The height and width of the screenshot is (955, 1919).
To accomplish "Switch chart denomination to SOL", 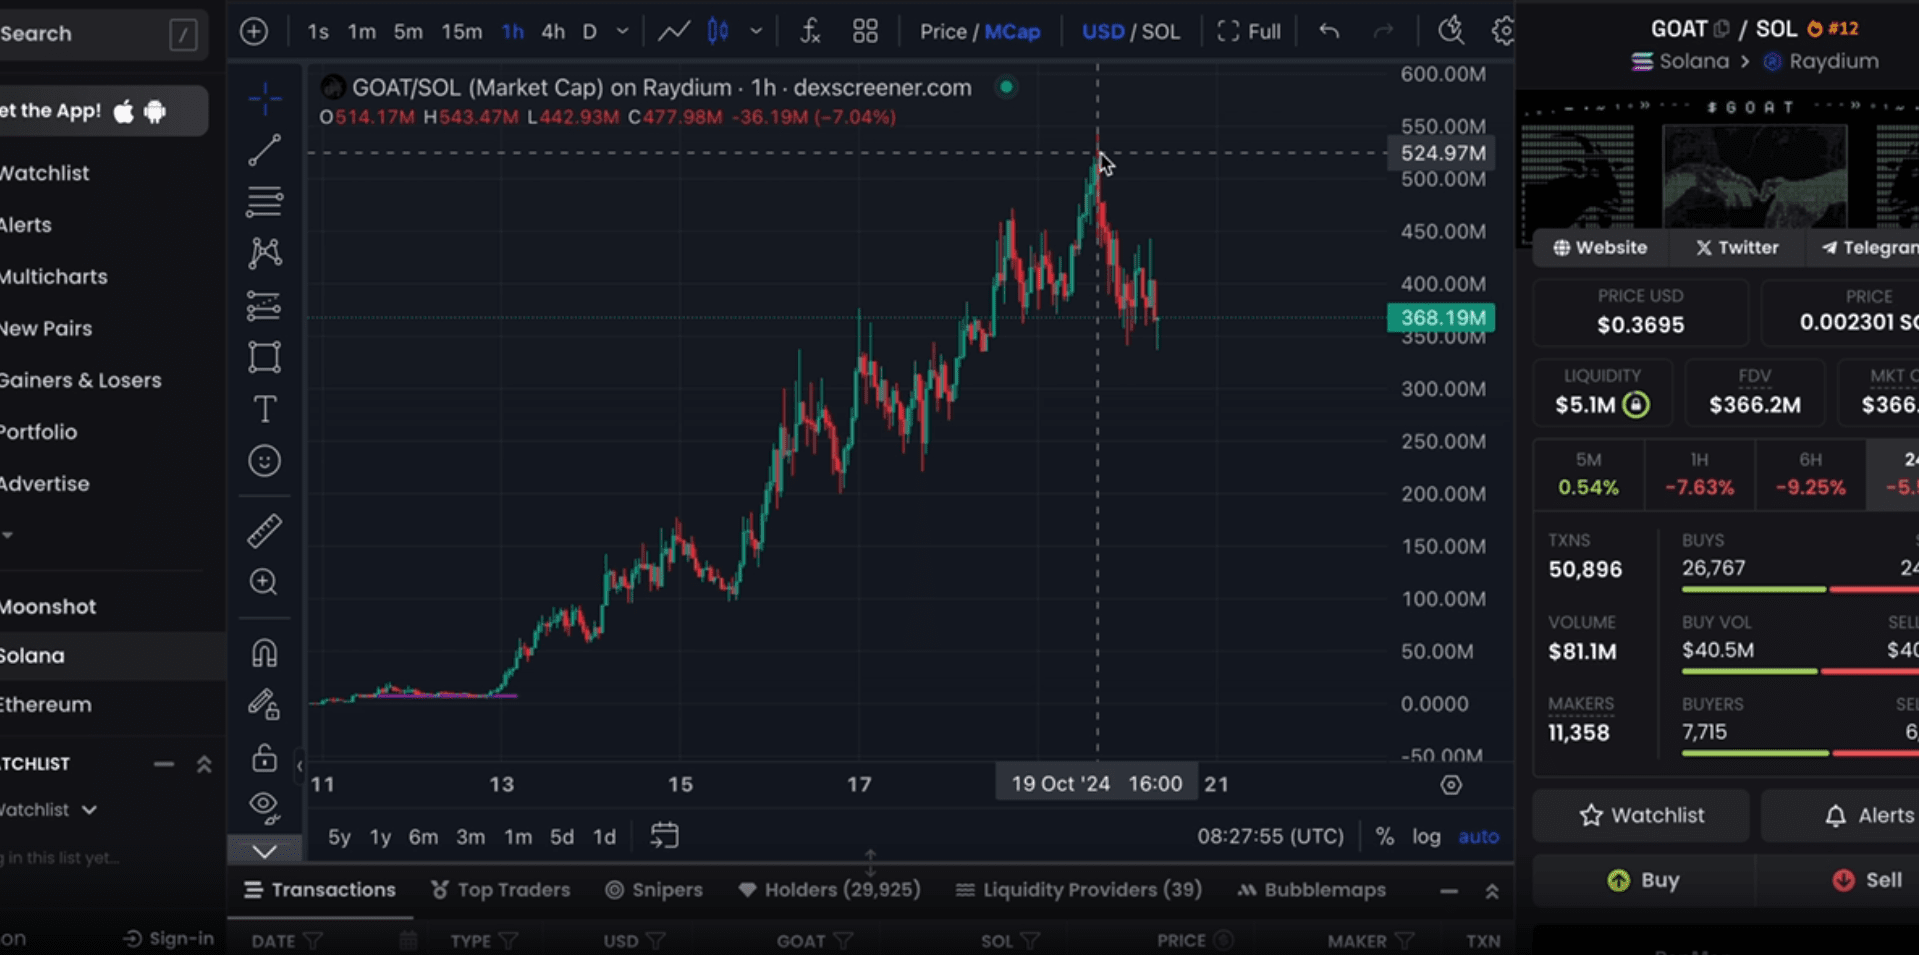I will tap(1160, 32).
